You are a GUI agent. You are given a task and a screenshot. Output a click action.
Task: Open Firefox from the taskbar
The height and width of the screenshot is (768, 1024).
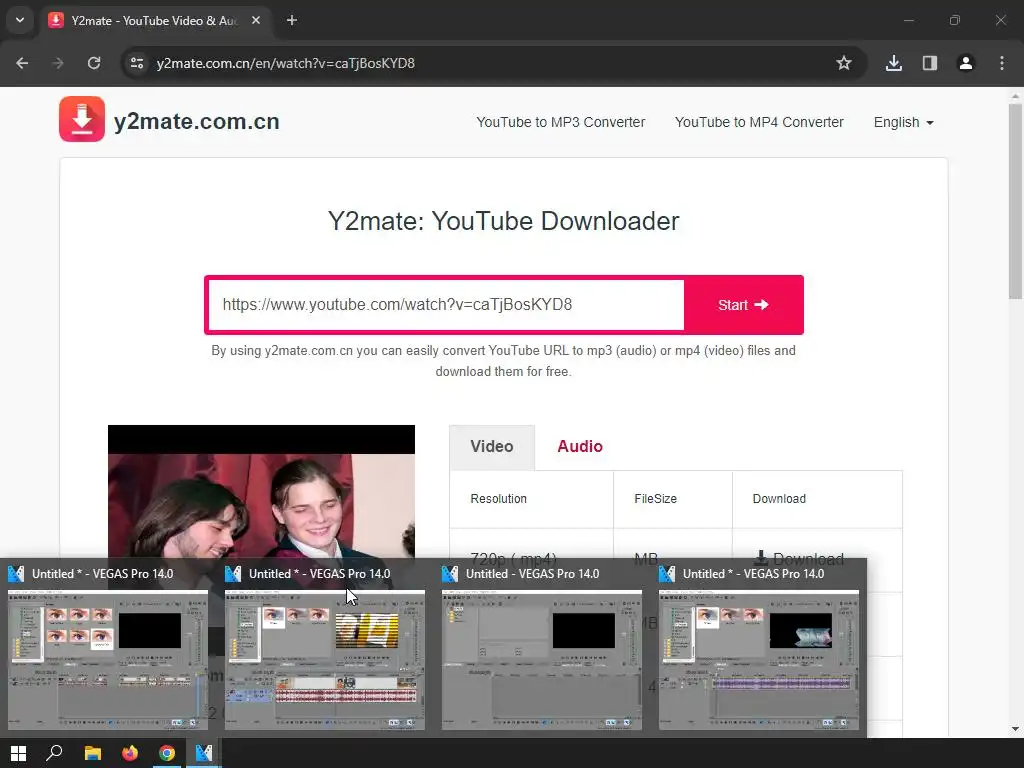click(x=130, y=753)
